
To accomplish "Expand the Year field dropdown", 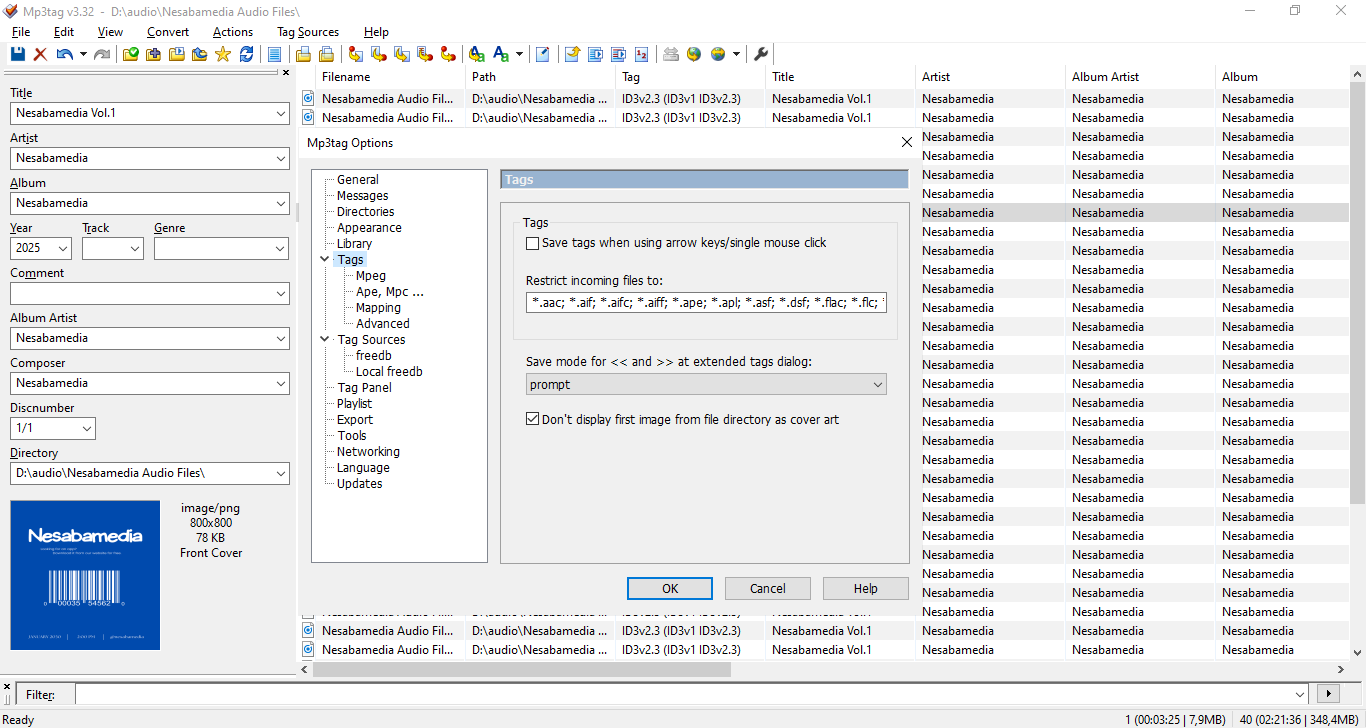I will click(63, 248).
